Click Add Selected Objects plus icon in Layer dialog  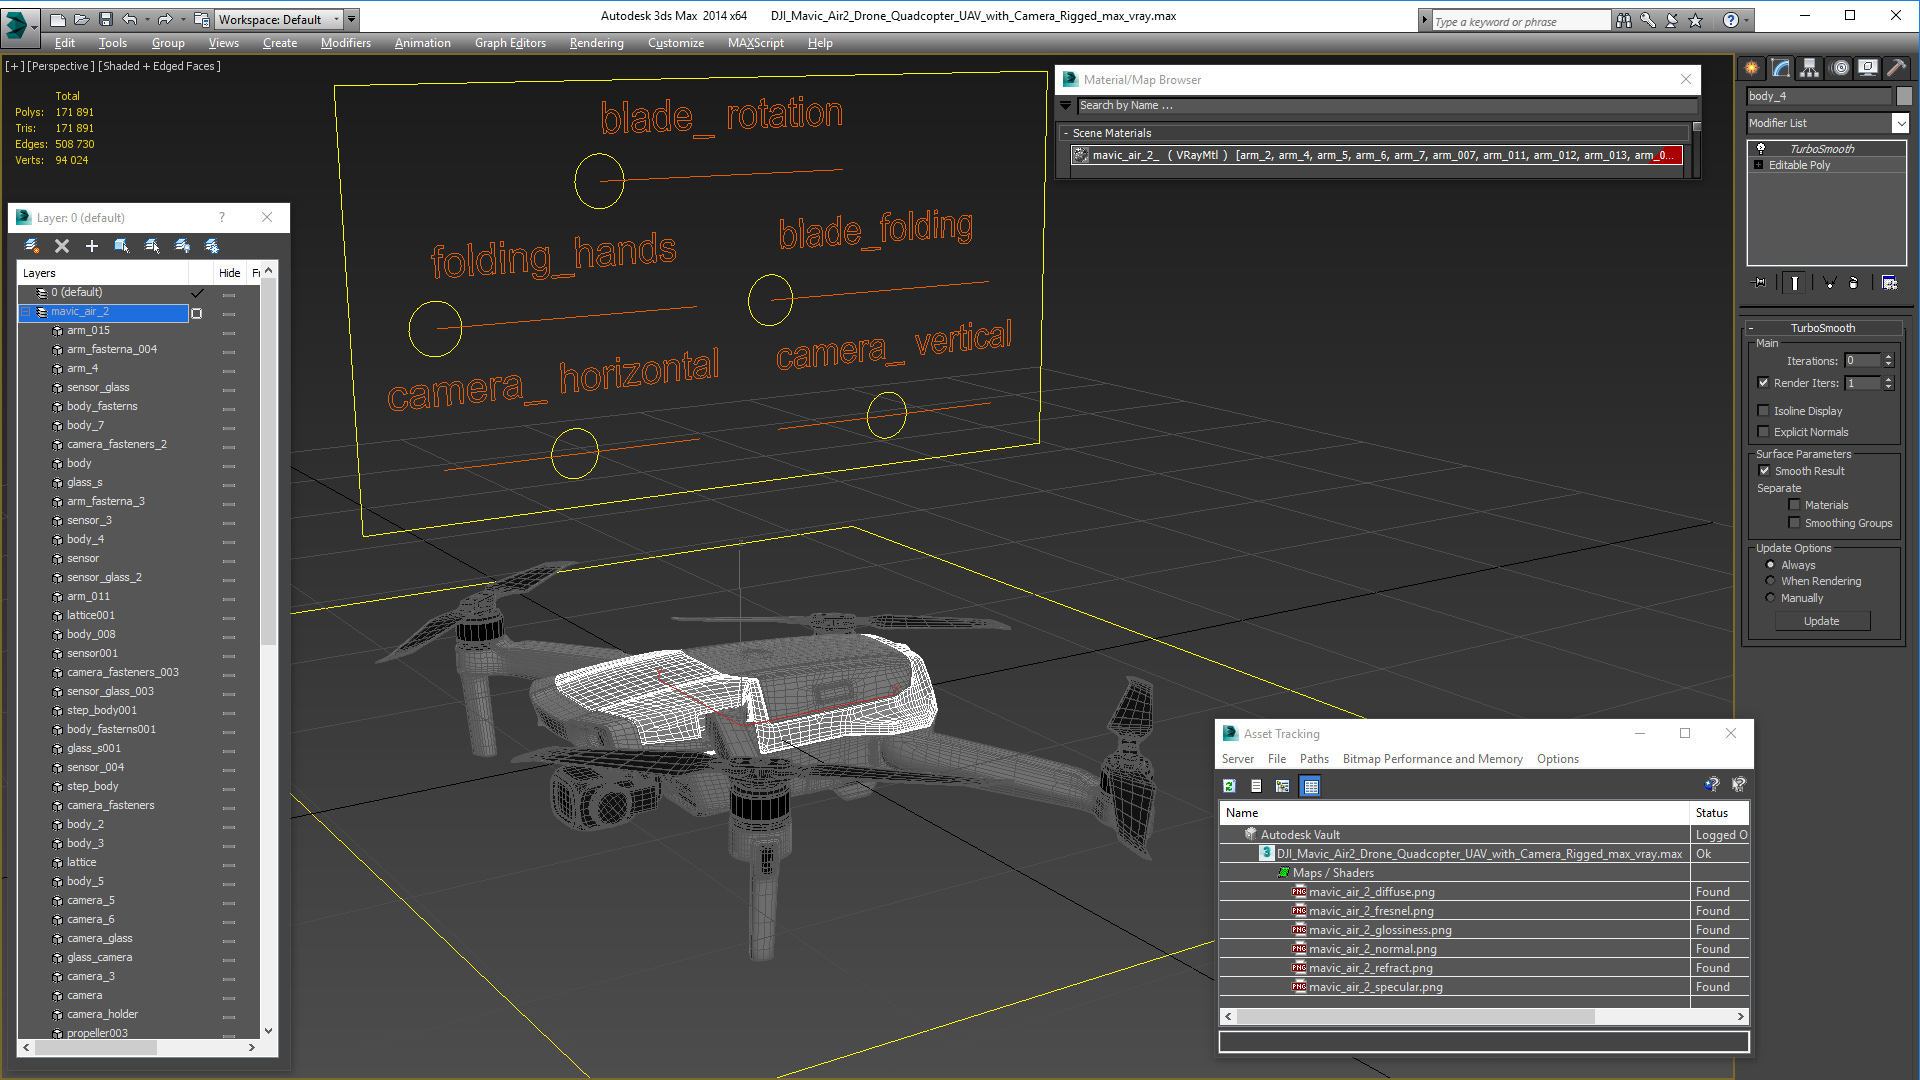tap(92, 245)
